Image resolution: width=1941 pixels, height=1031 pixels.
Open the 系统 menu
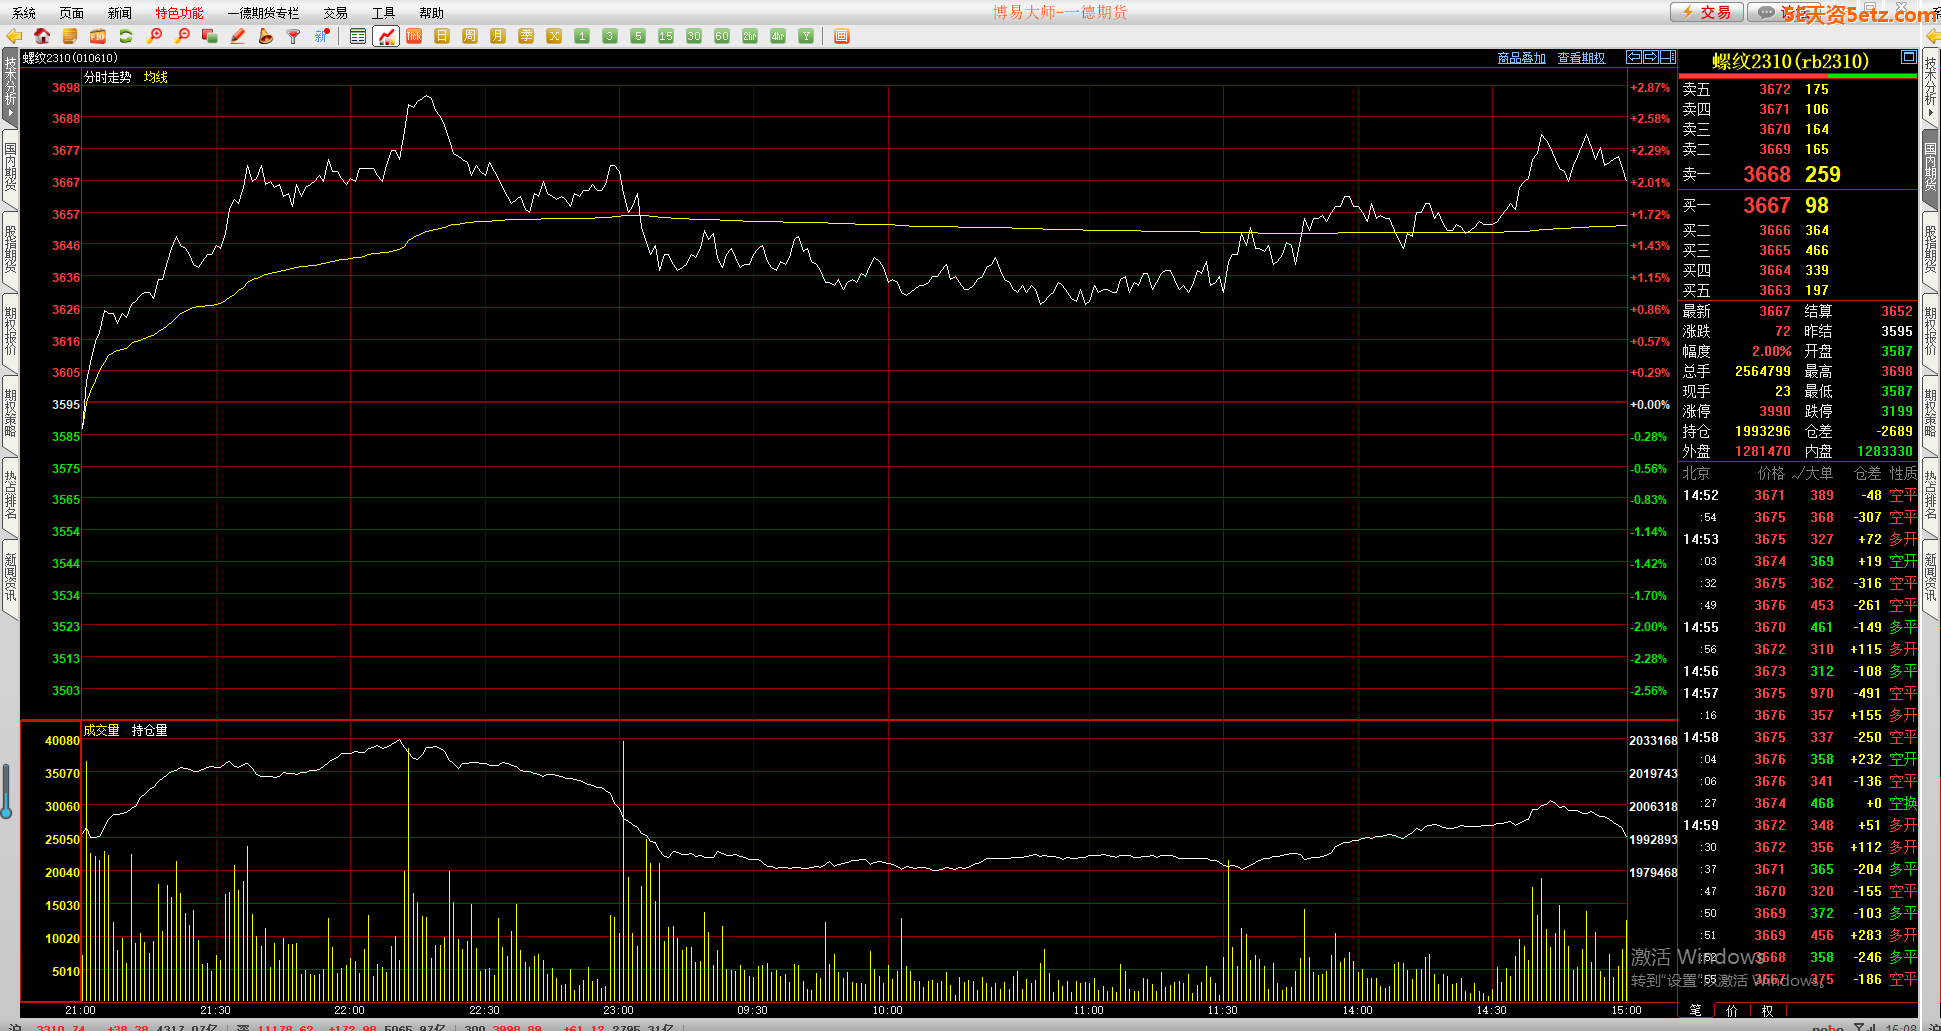pos(24,13)
